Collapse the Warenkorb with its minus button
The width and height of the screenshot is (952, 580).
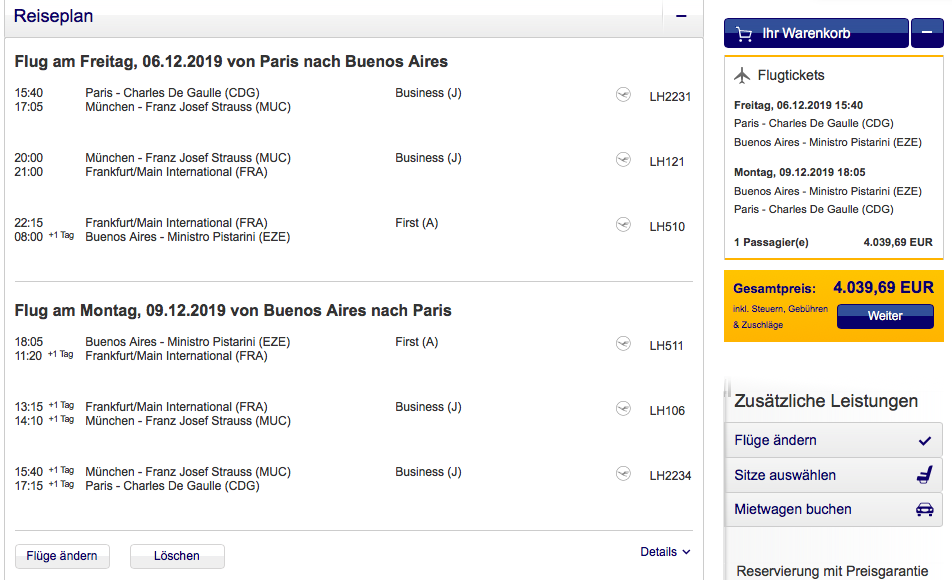coord(926,34)
